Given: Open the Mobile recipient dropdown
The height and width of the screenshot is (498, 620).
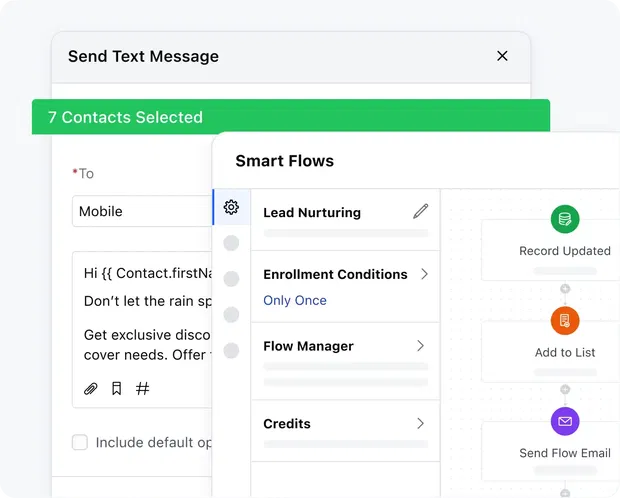Looking at the screenshot, I should (142, 211).
